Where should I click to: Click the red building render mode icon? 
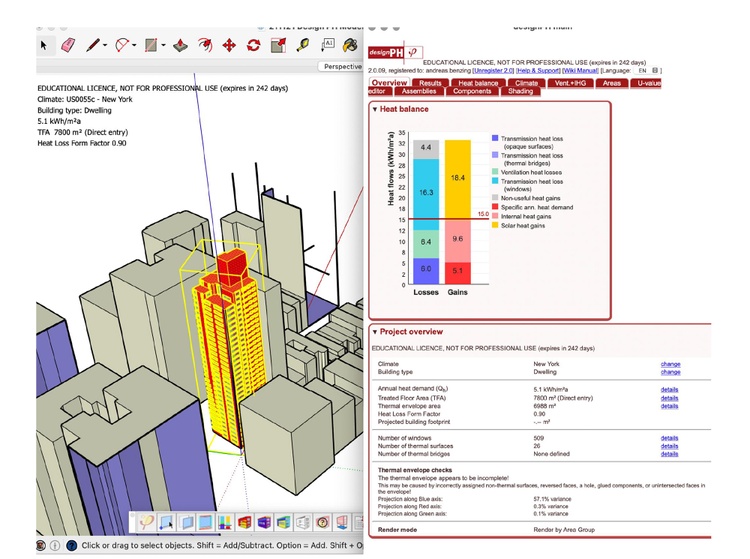point(244,522)
